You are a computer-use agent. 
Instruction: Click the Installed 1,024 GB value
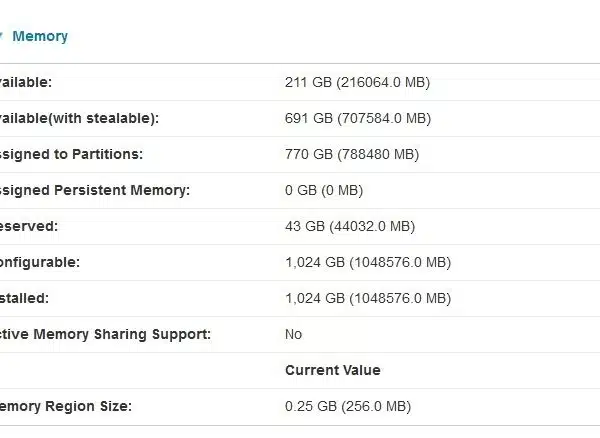point(368,298)
